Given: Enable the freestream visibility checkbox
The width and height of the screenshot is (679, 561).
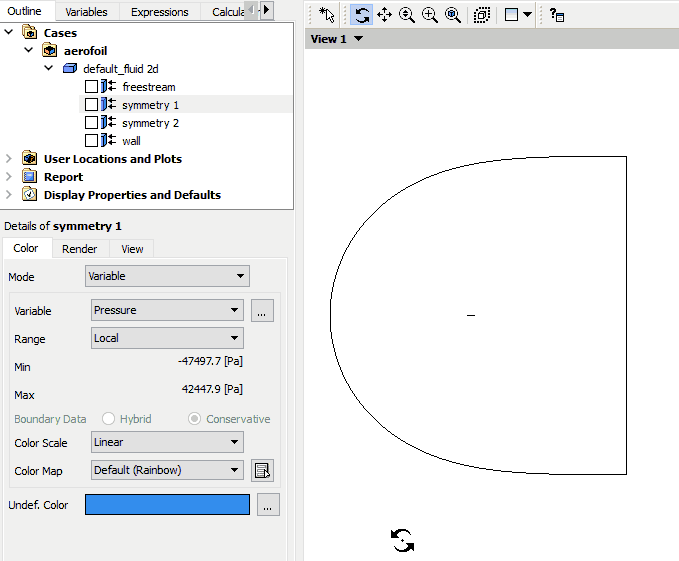Looking at the screenshot, I should [x=92, y=87].
